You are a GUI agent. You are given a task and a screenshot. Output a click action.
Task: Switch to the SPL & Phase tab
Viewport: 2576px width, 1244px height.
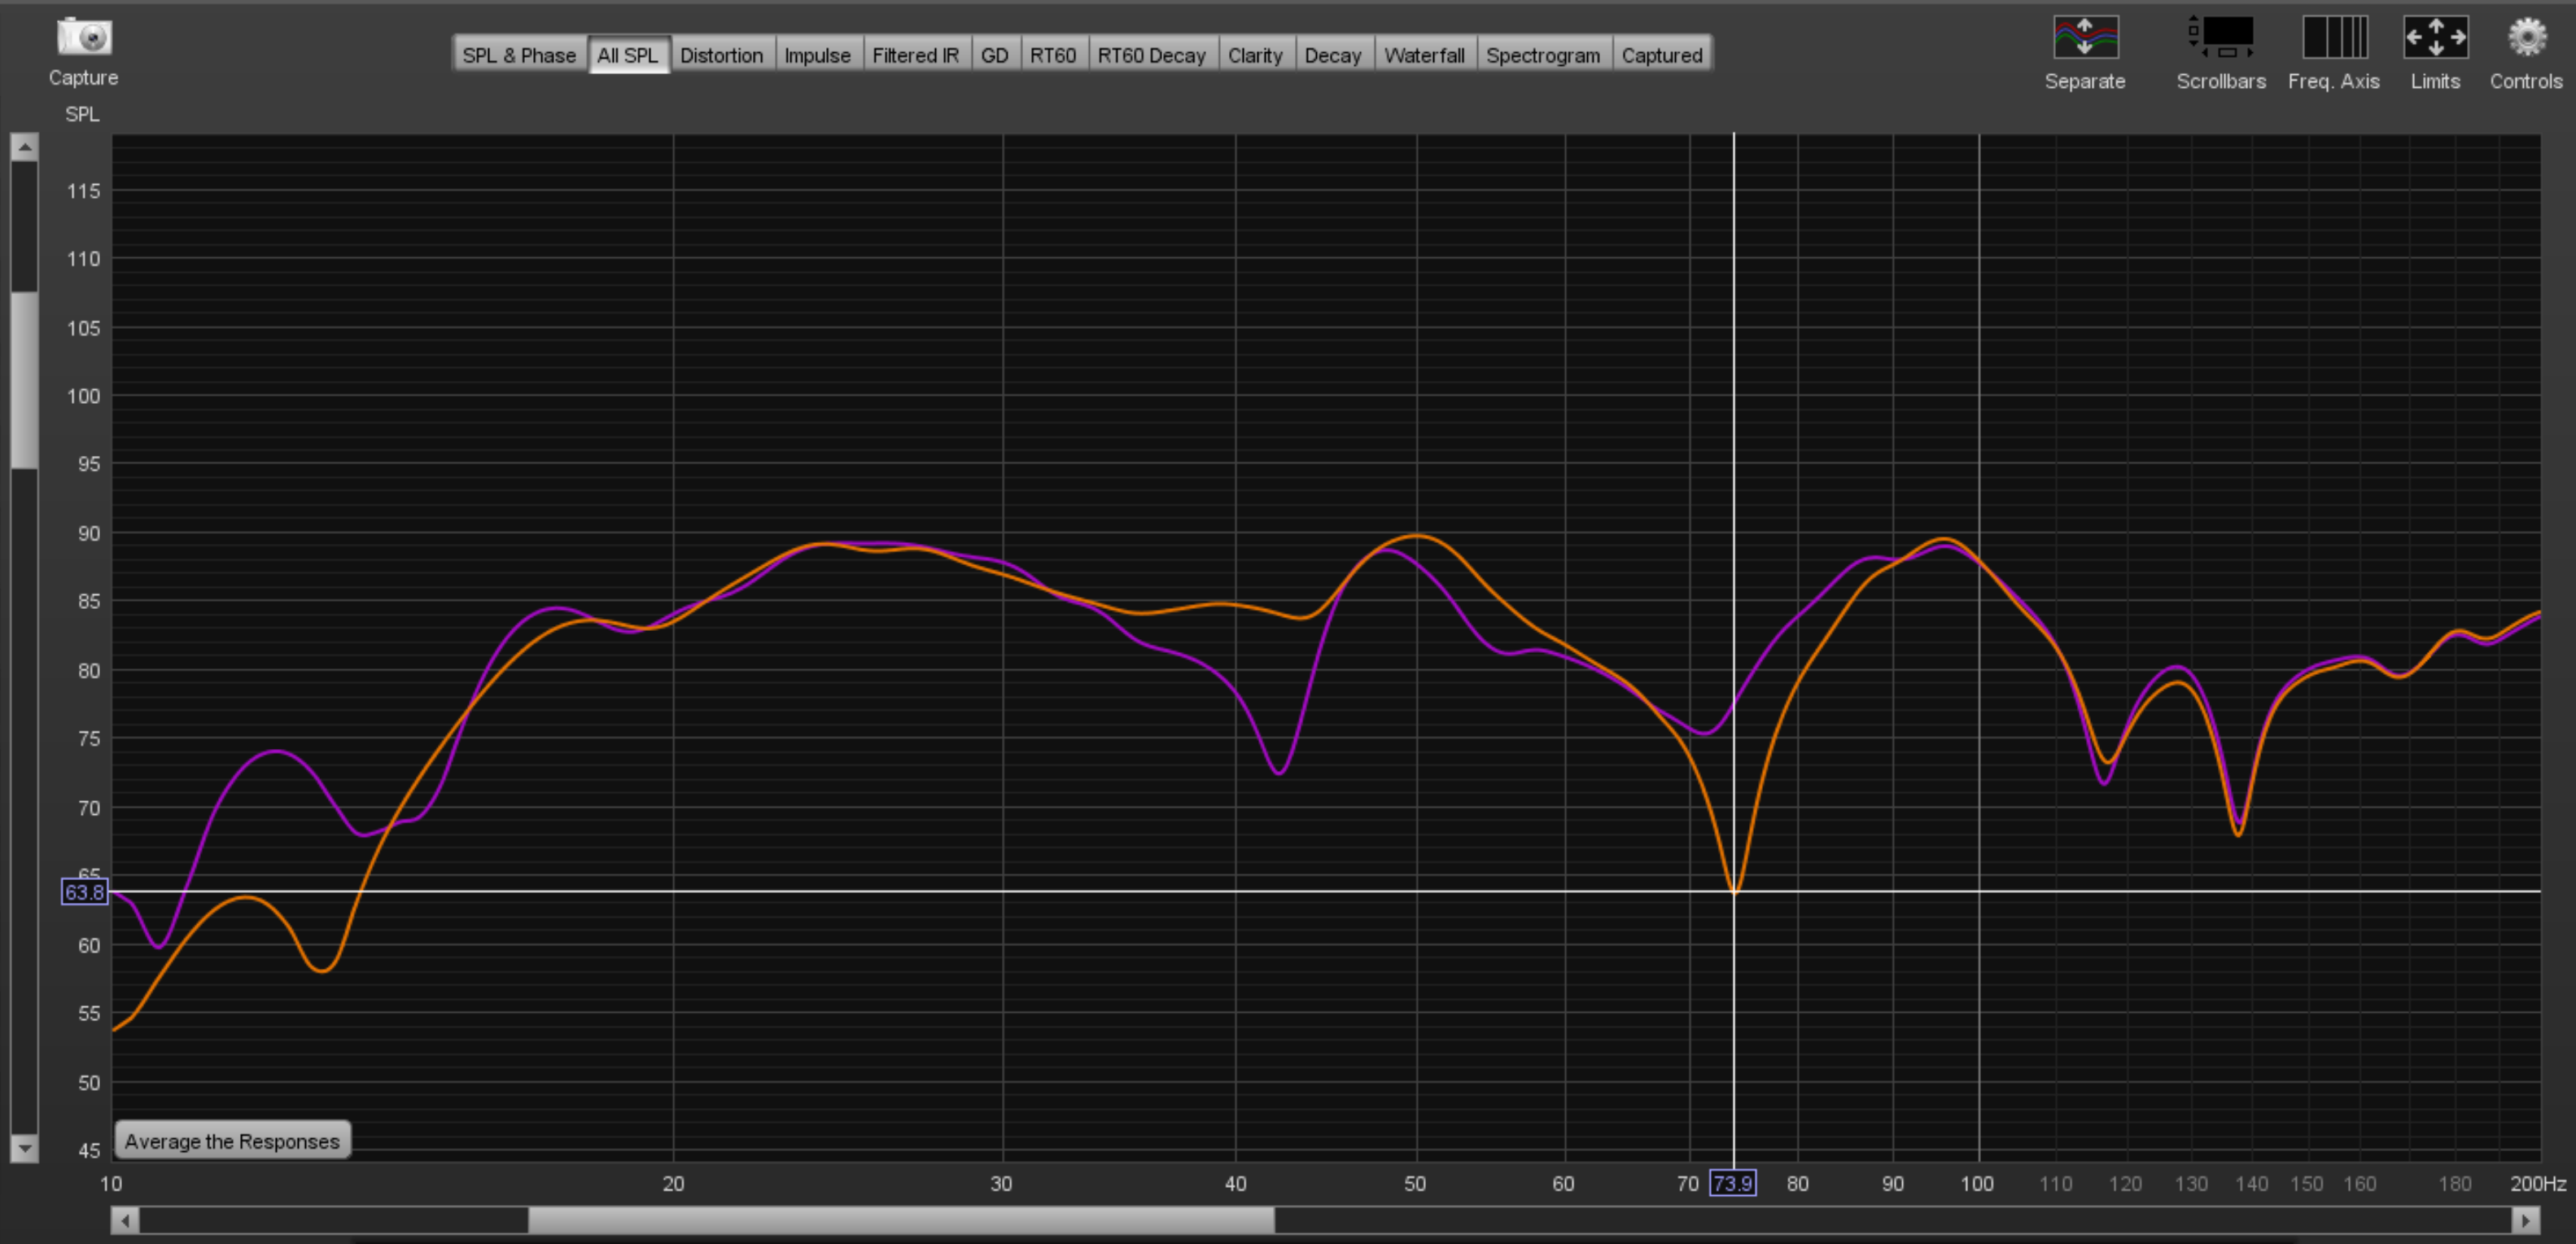click(x=519, y=55)
